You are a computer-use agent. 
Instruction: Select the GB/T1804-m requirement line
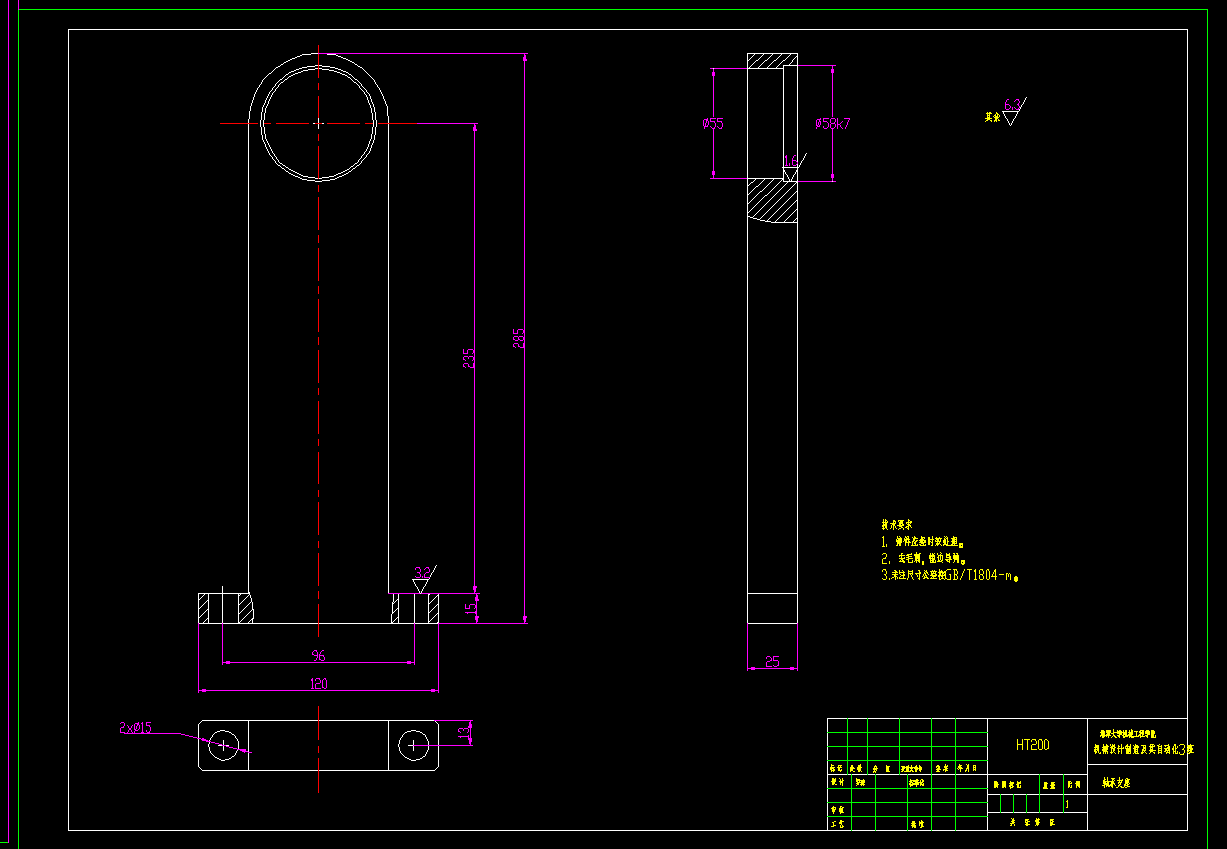point(949,576)
